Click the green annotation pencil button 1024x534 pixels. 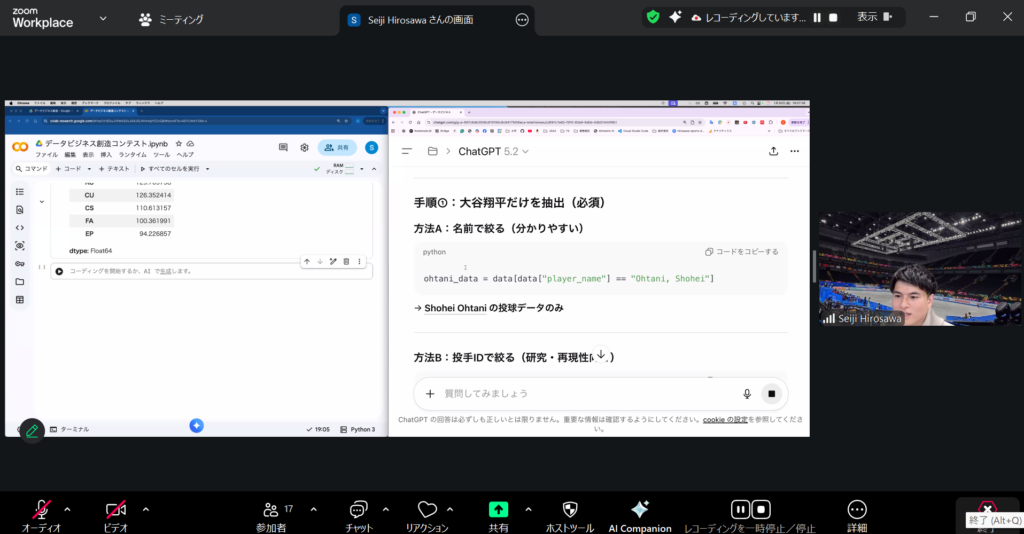[32, 430]
